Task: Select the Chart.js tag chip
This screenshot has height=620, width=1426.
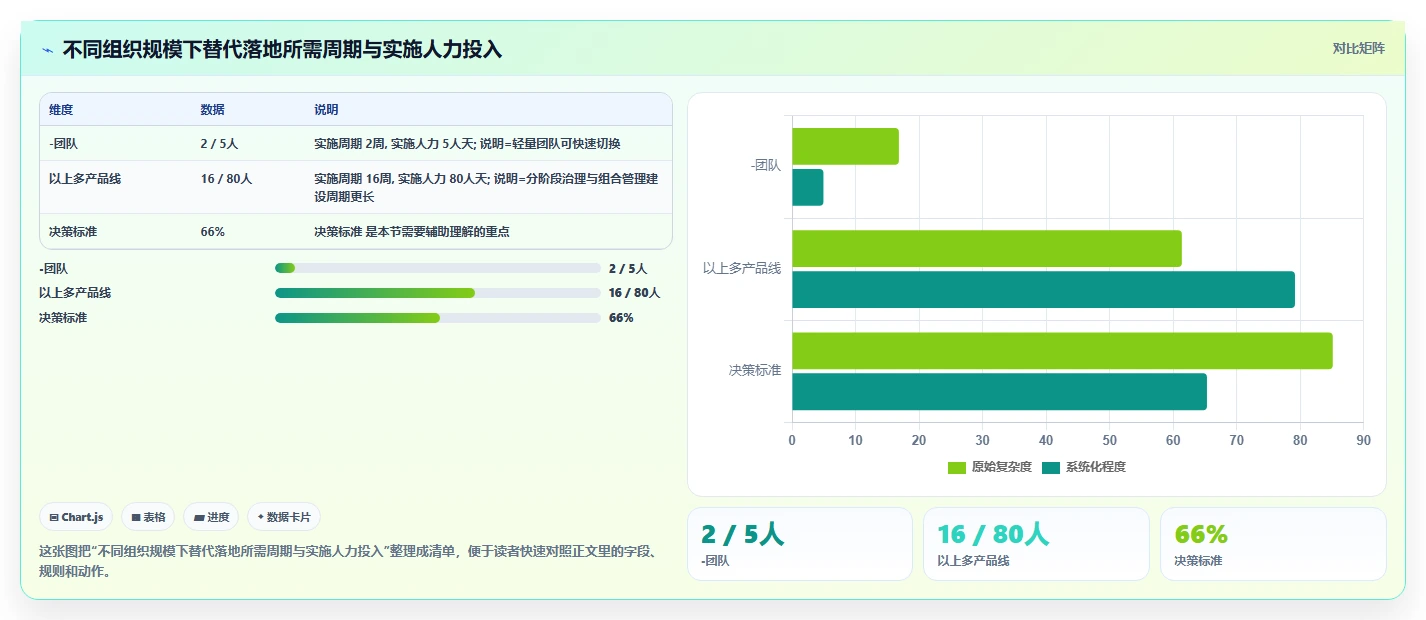Action: tap(77, 517)
